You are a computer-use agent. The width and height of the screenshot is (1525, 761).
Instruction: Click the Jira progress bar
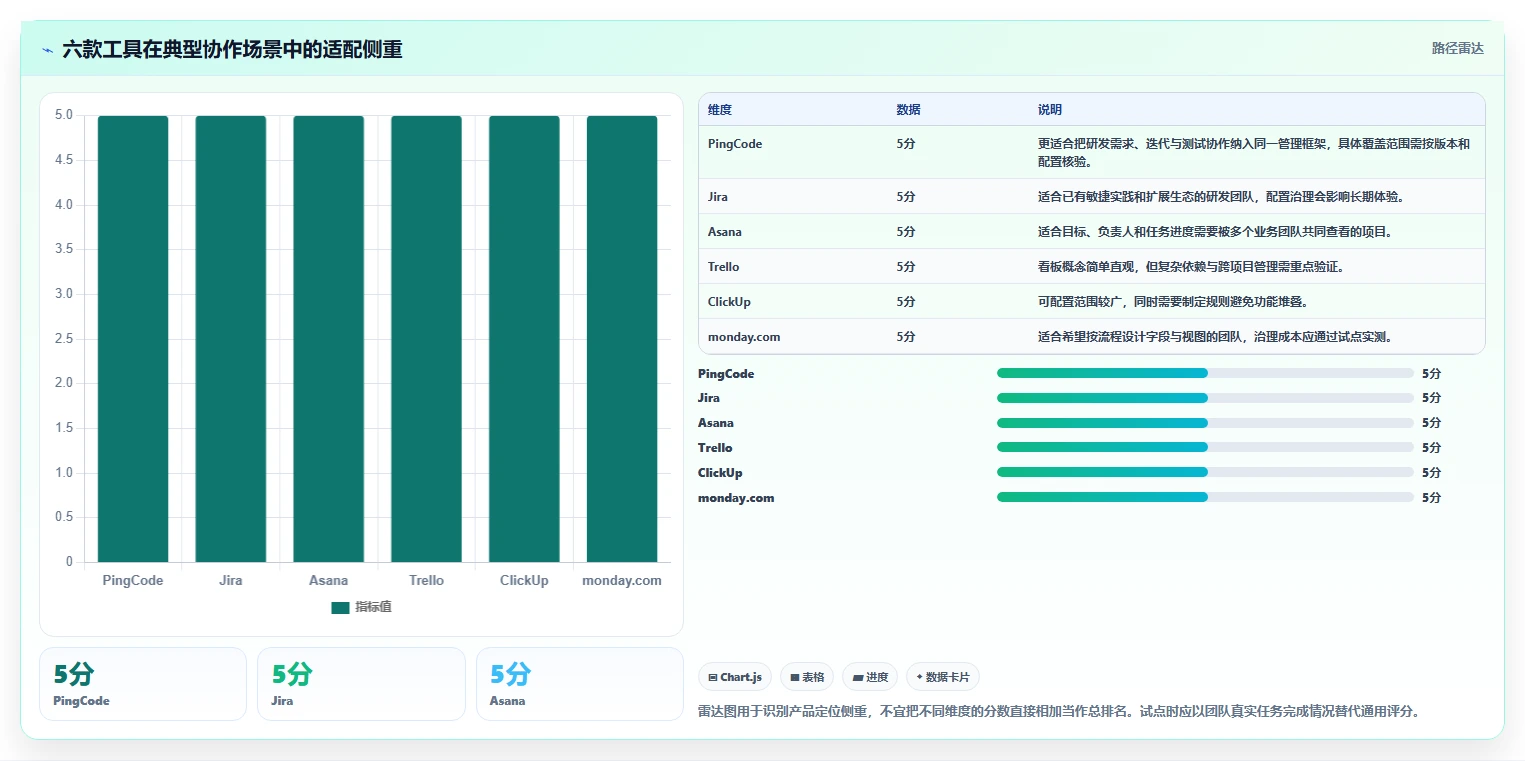pos(1205,398)
